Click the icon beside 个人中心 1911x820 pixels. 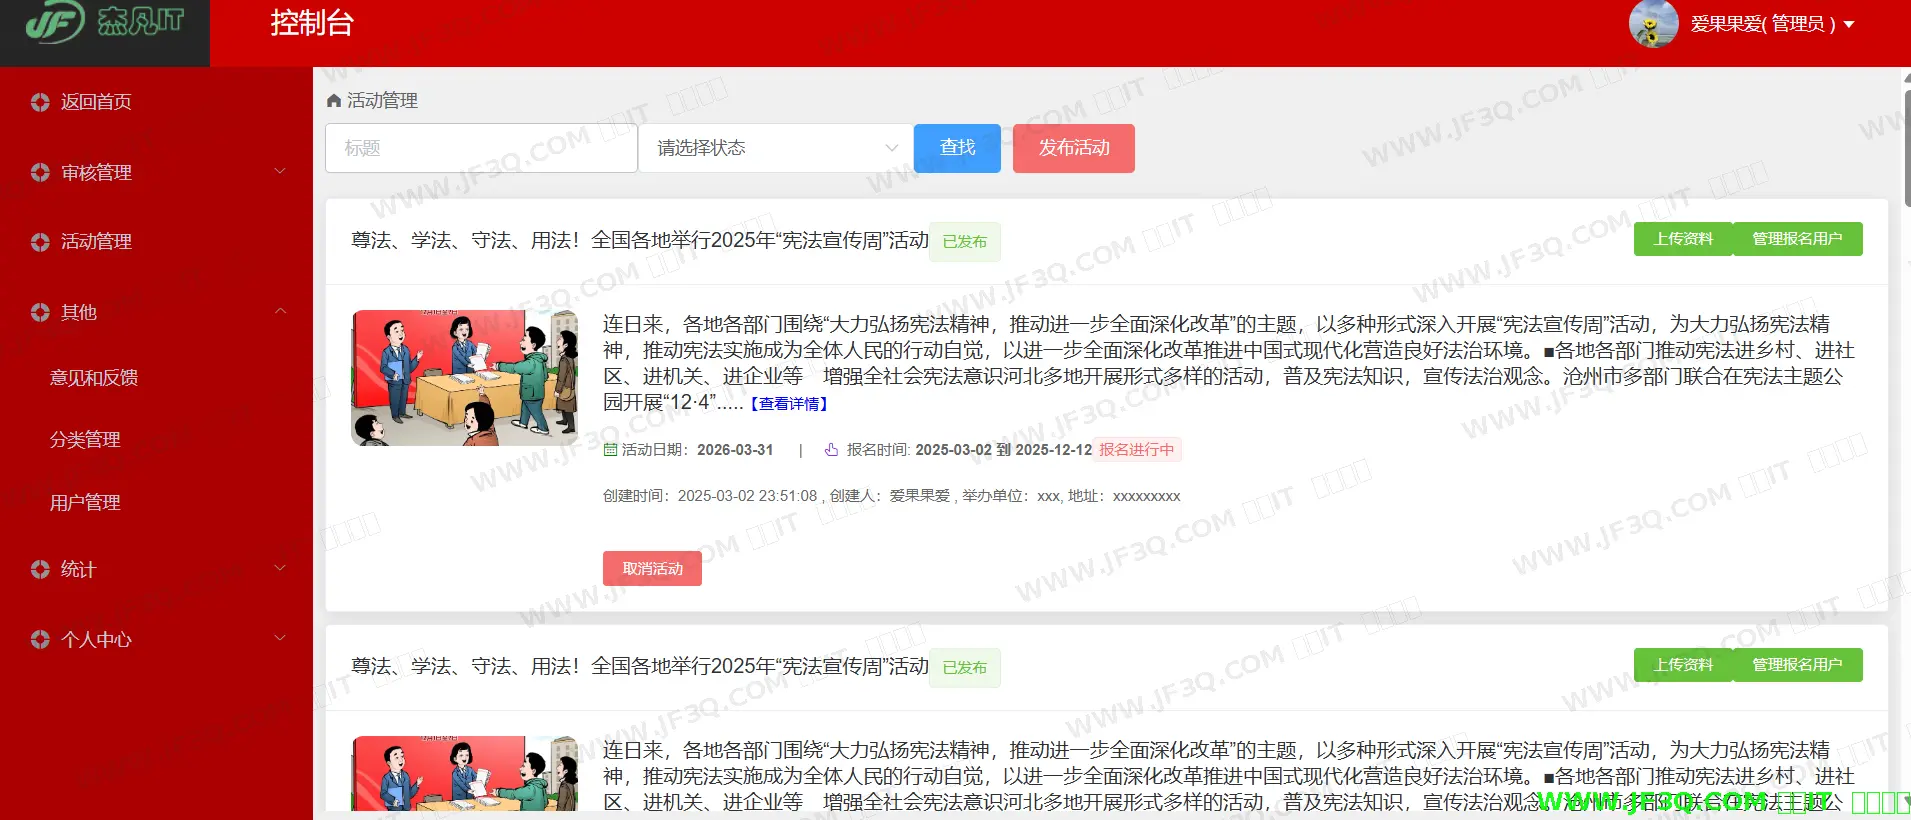[40, 639]
